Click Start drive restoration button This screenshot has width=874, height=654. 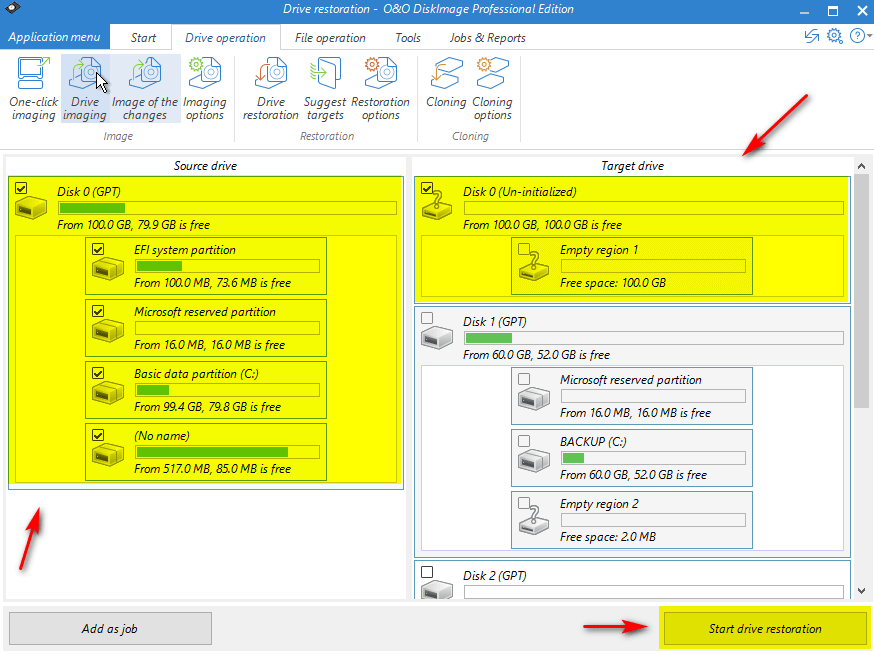pyautogui.click(x=765, y=629)
